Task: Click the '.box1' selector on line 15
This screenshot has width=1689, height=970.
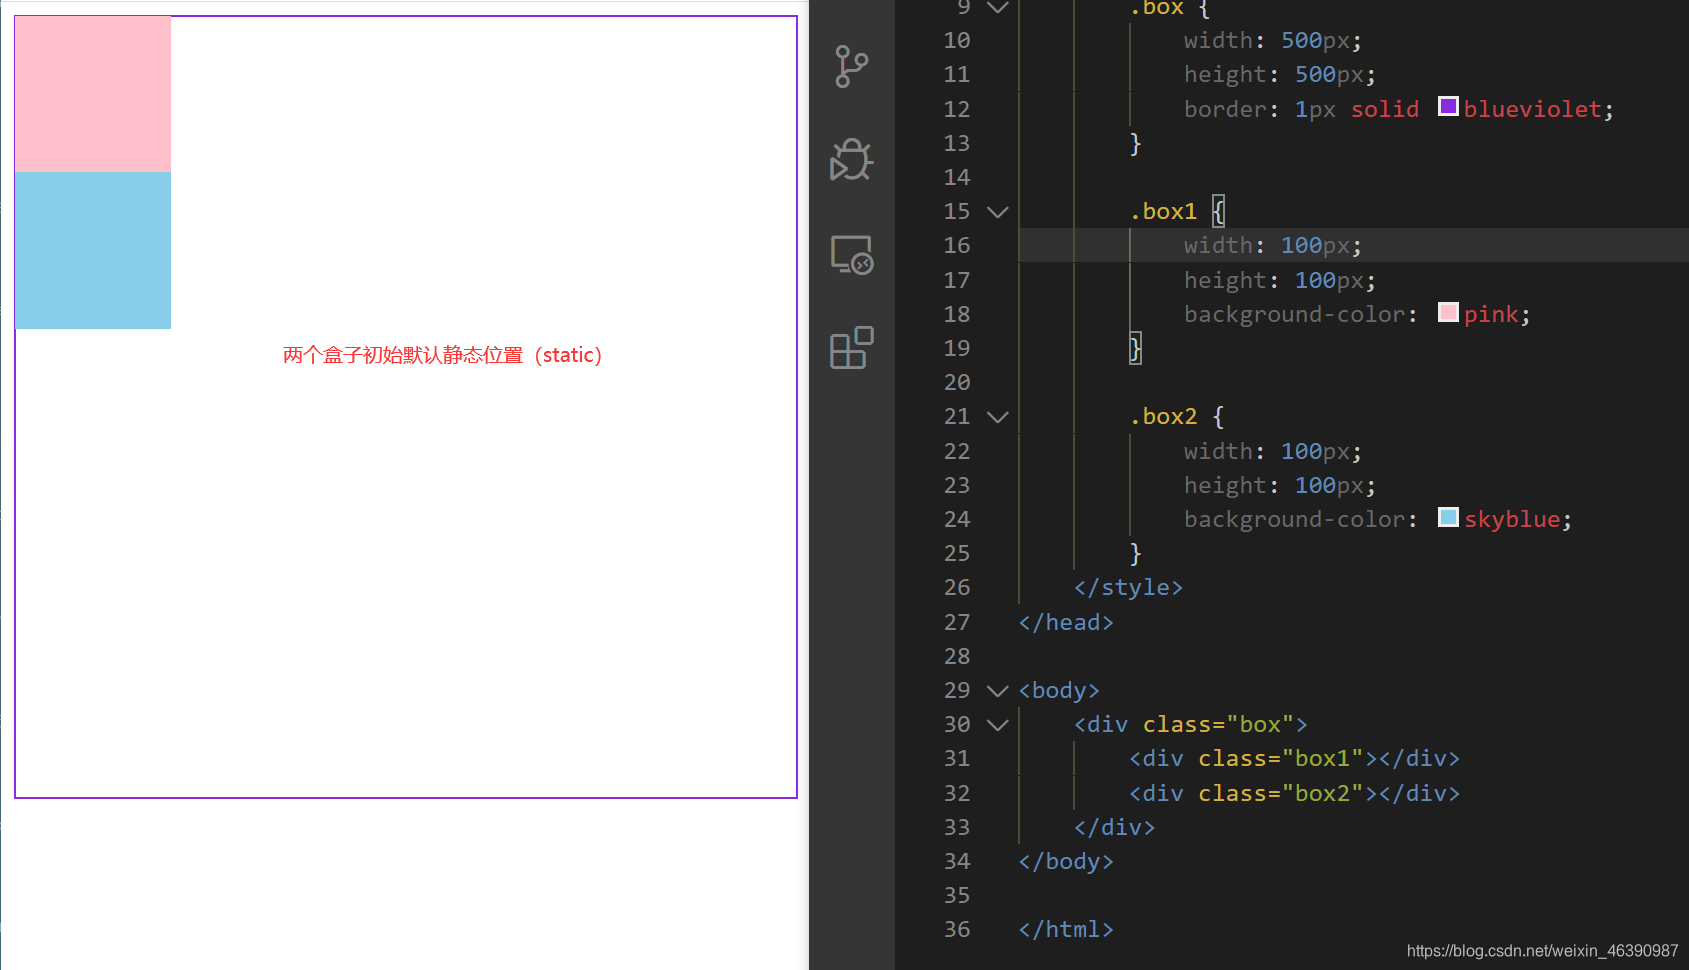Action: point(1163,212)
